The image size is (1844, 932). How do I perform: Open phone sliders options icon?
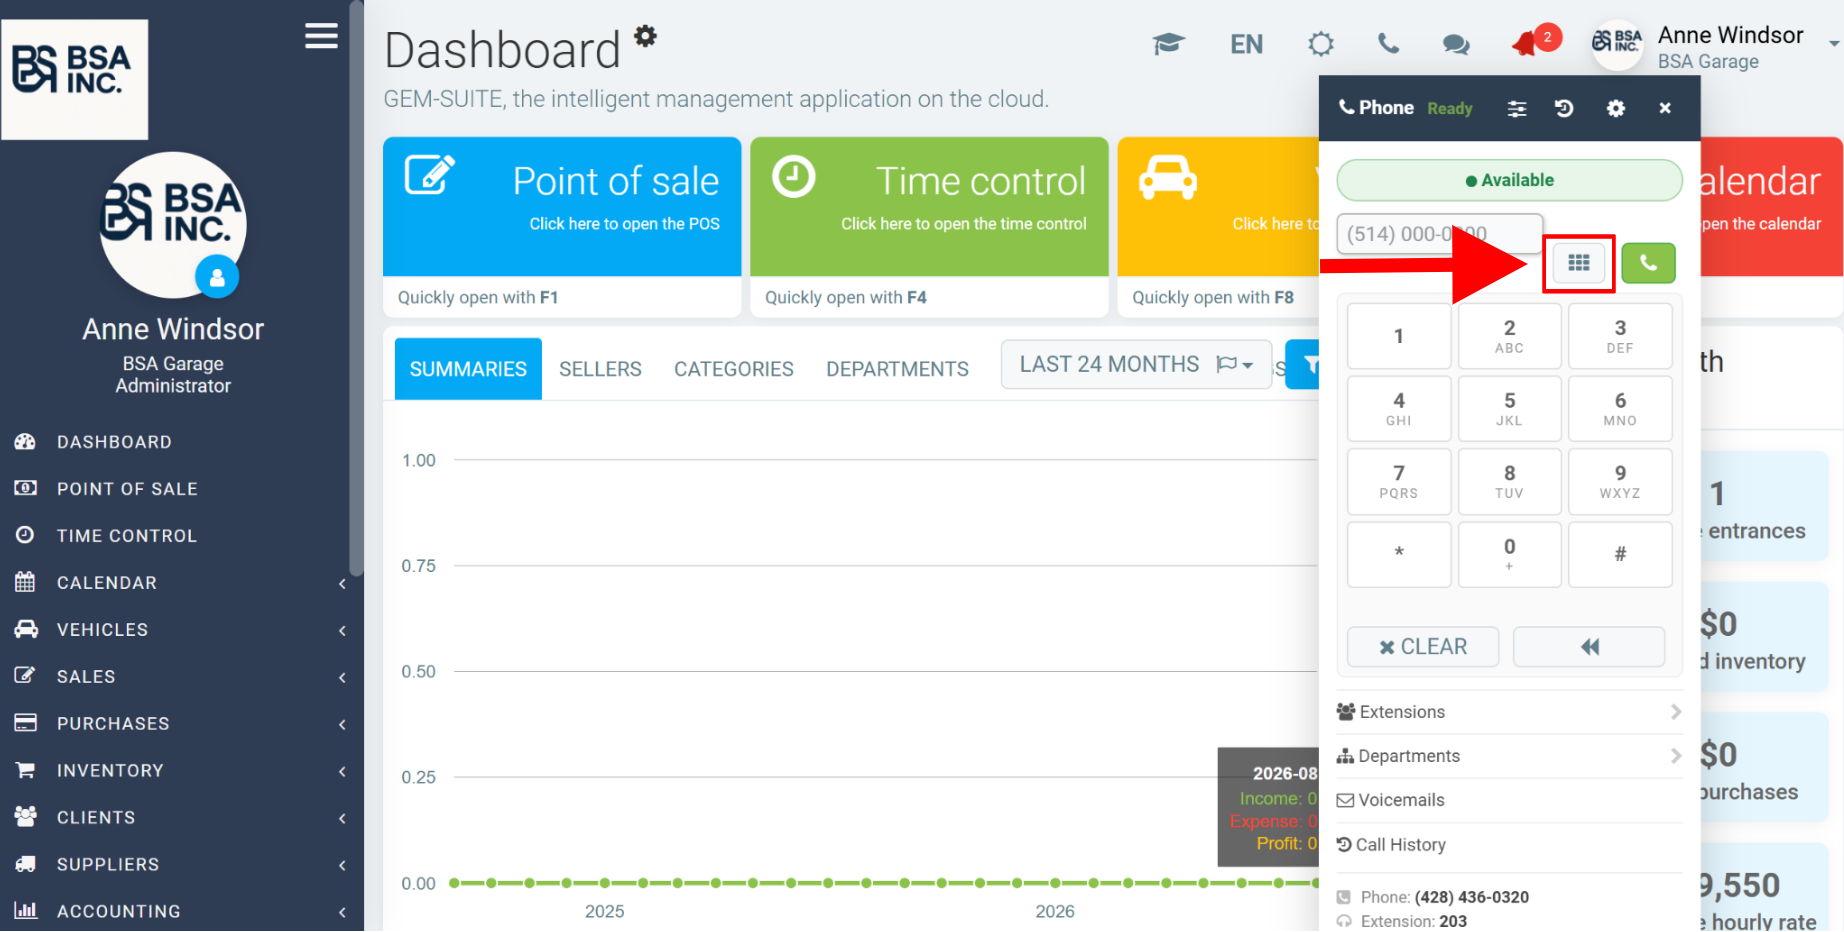(1517, 109)
